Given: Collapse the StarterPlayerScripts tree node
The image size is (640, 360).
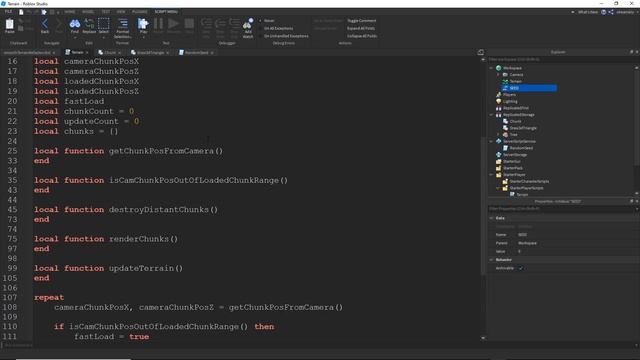Looking at the screenshot, I should click(x=498, y=188).
